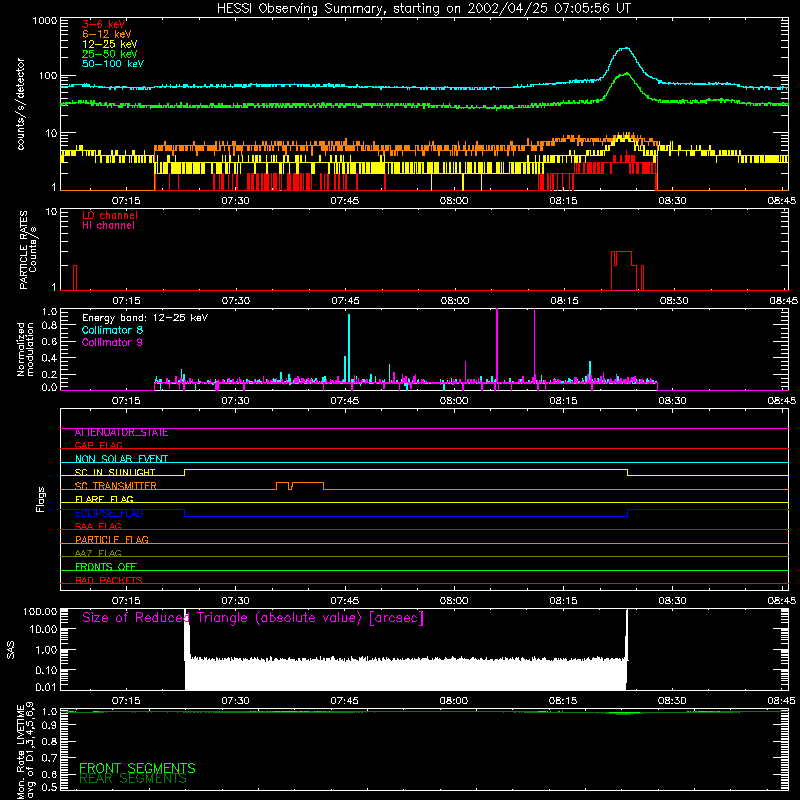
Task: Click the green 25-50 keV legend label
Action: point(110,54)
